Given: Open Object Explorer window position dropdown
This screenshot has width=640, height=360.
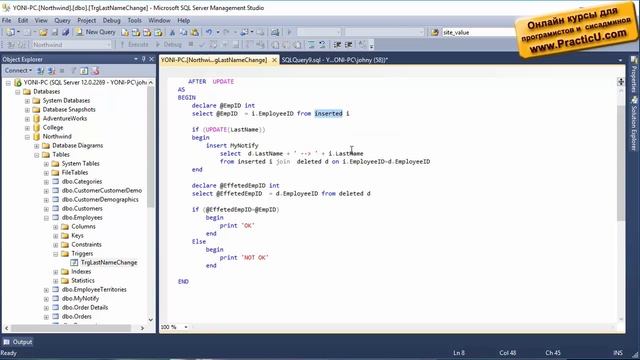Looking at the screenshot, I should tap(136, 59).
